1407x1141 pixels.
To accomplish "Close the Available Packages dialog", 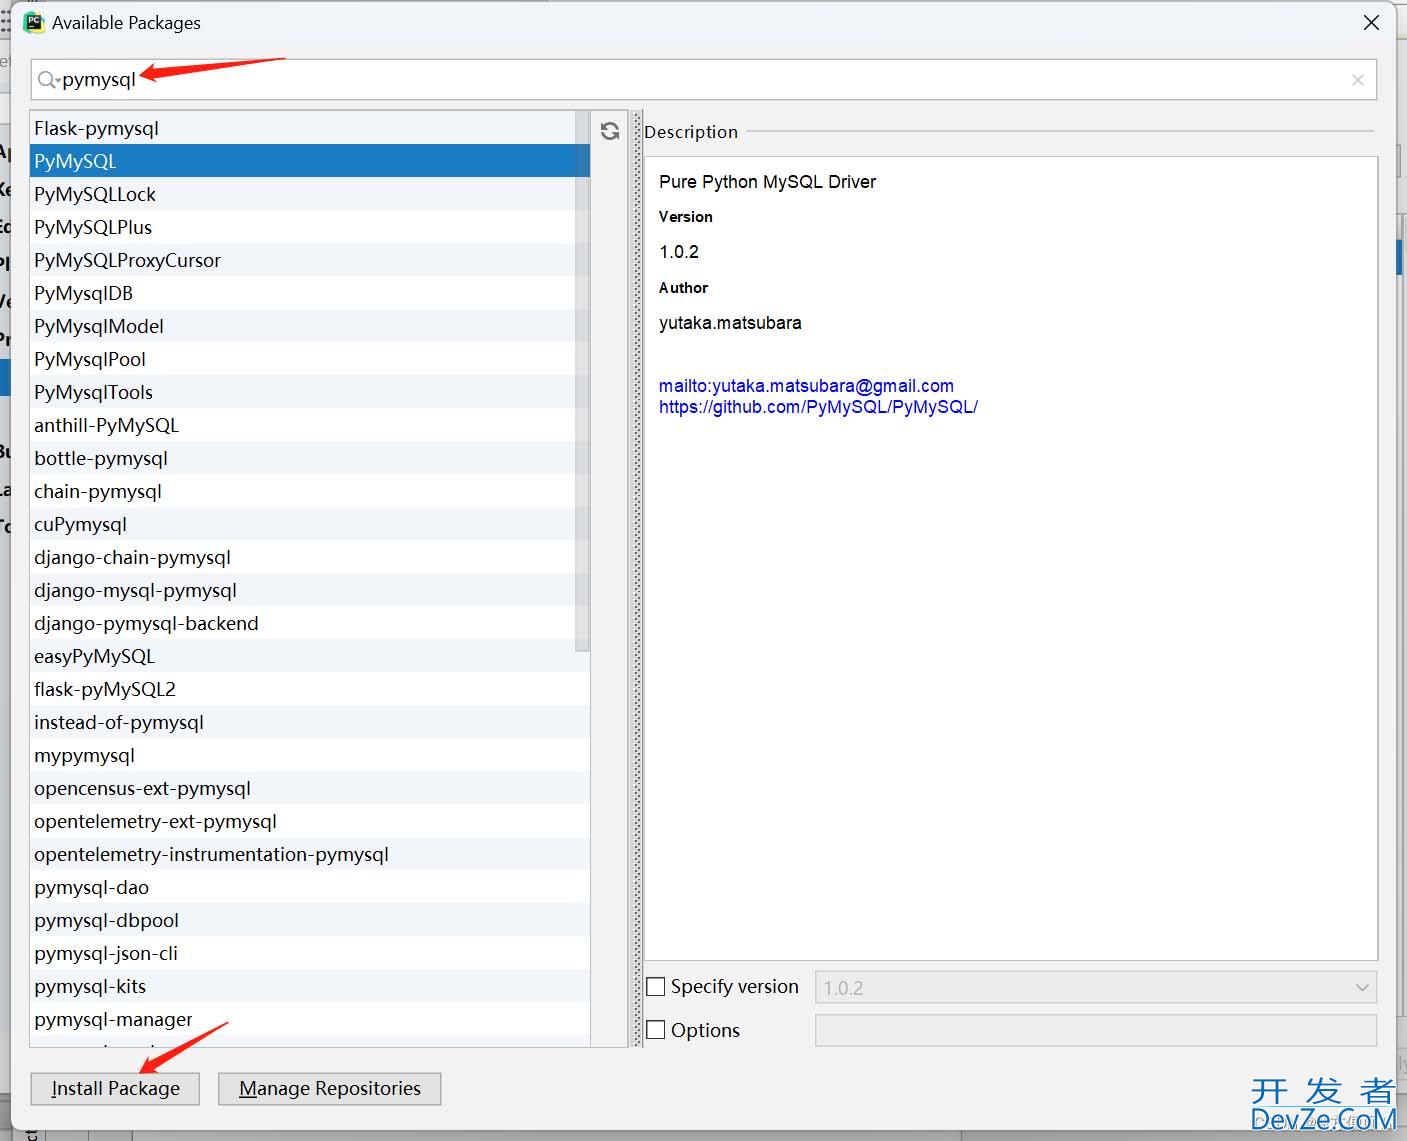I will 1371,22.
